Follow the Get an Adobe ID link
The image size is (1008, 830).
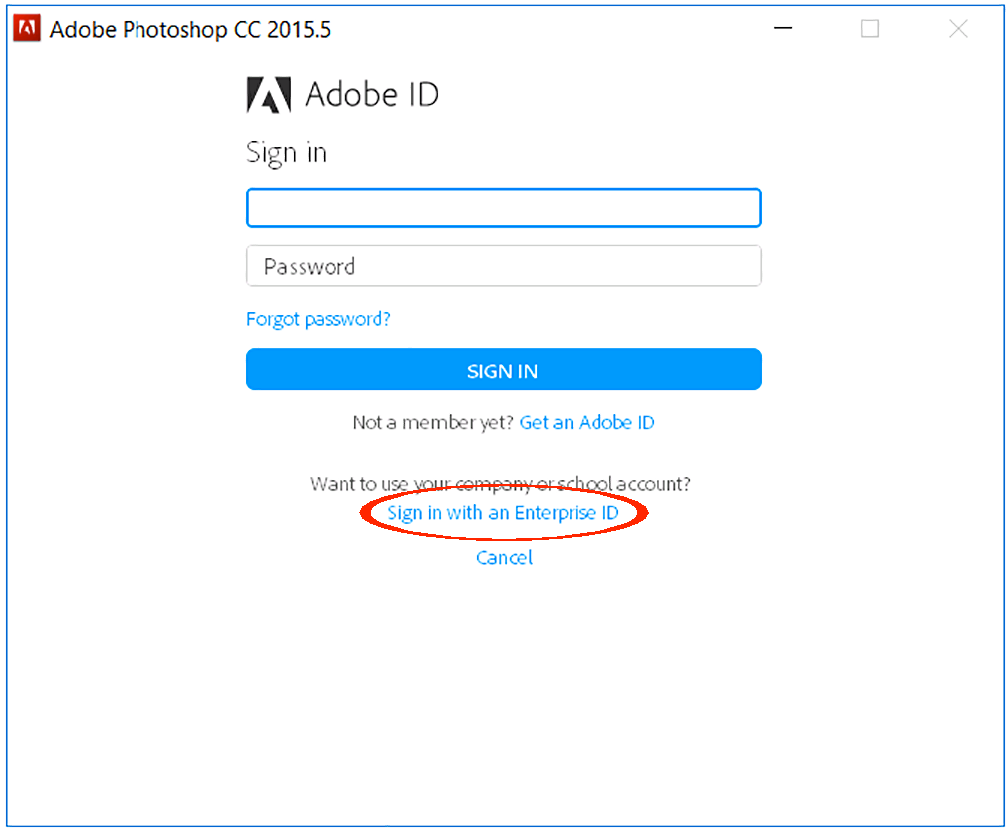pyautogui.click(x=587, y=422)
